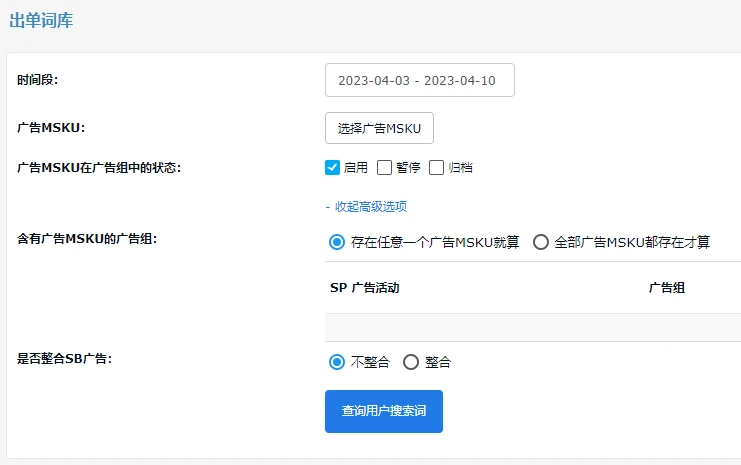Click the 广告MSKU field label

click(51, 128)
